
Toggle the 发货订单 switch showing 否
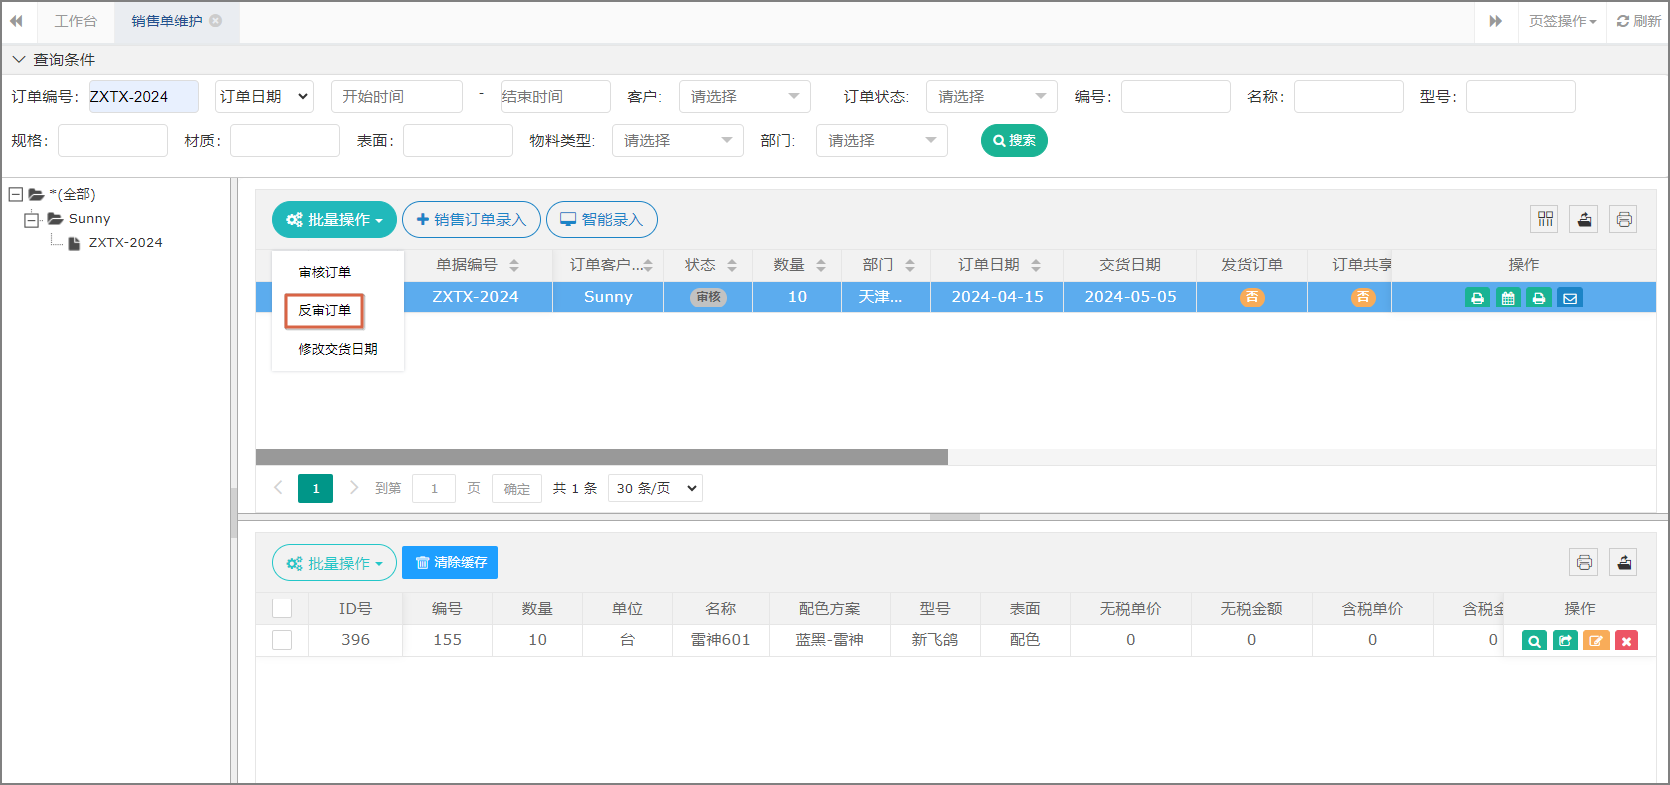(x=1251, y=297)
